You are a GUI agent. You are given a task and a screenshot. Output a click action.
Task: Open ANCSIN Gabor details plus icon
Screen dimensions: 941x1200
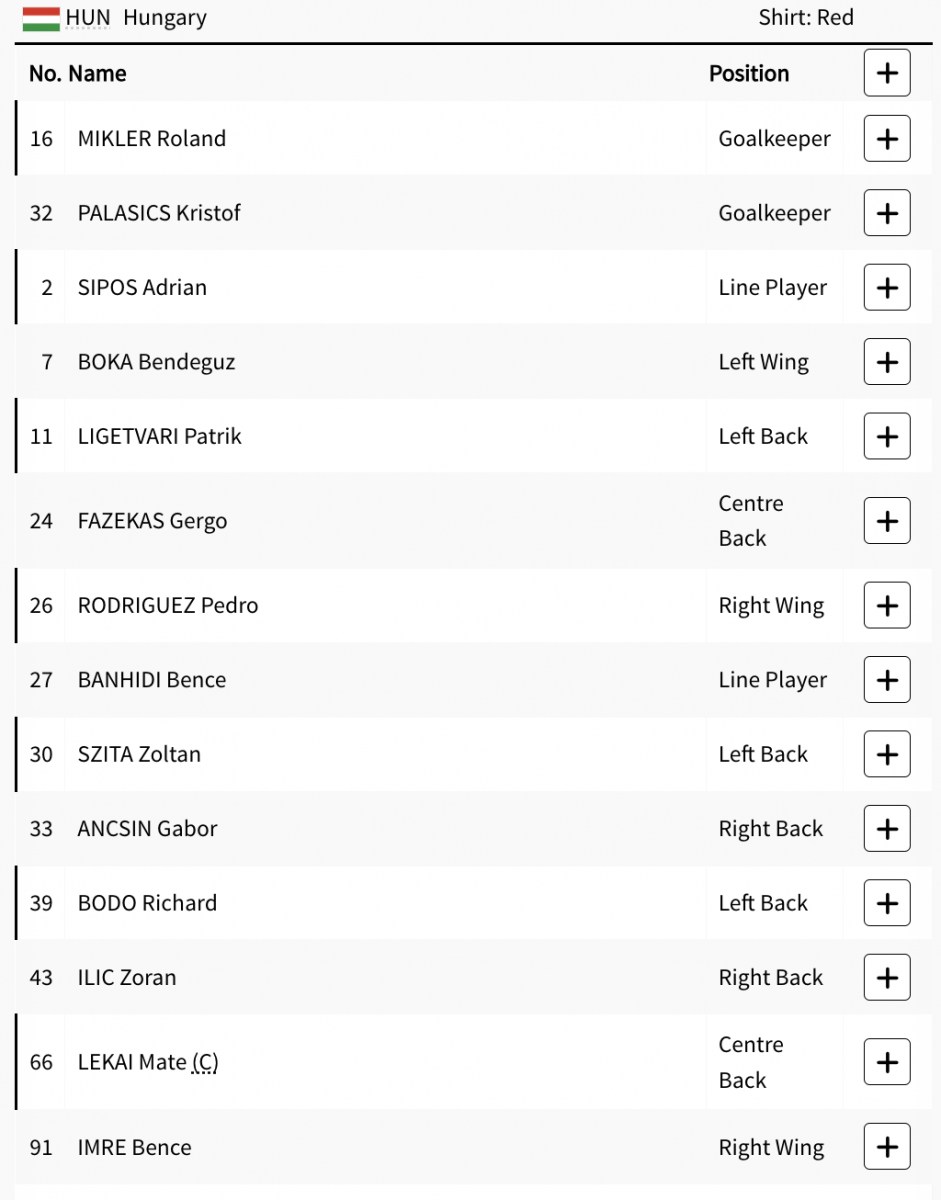point(887,829)
